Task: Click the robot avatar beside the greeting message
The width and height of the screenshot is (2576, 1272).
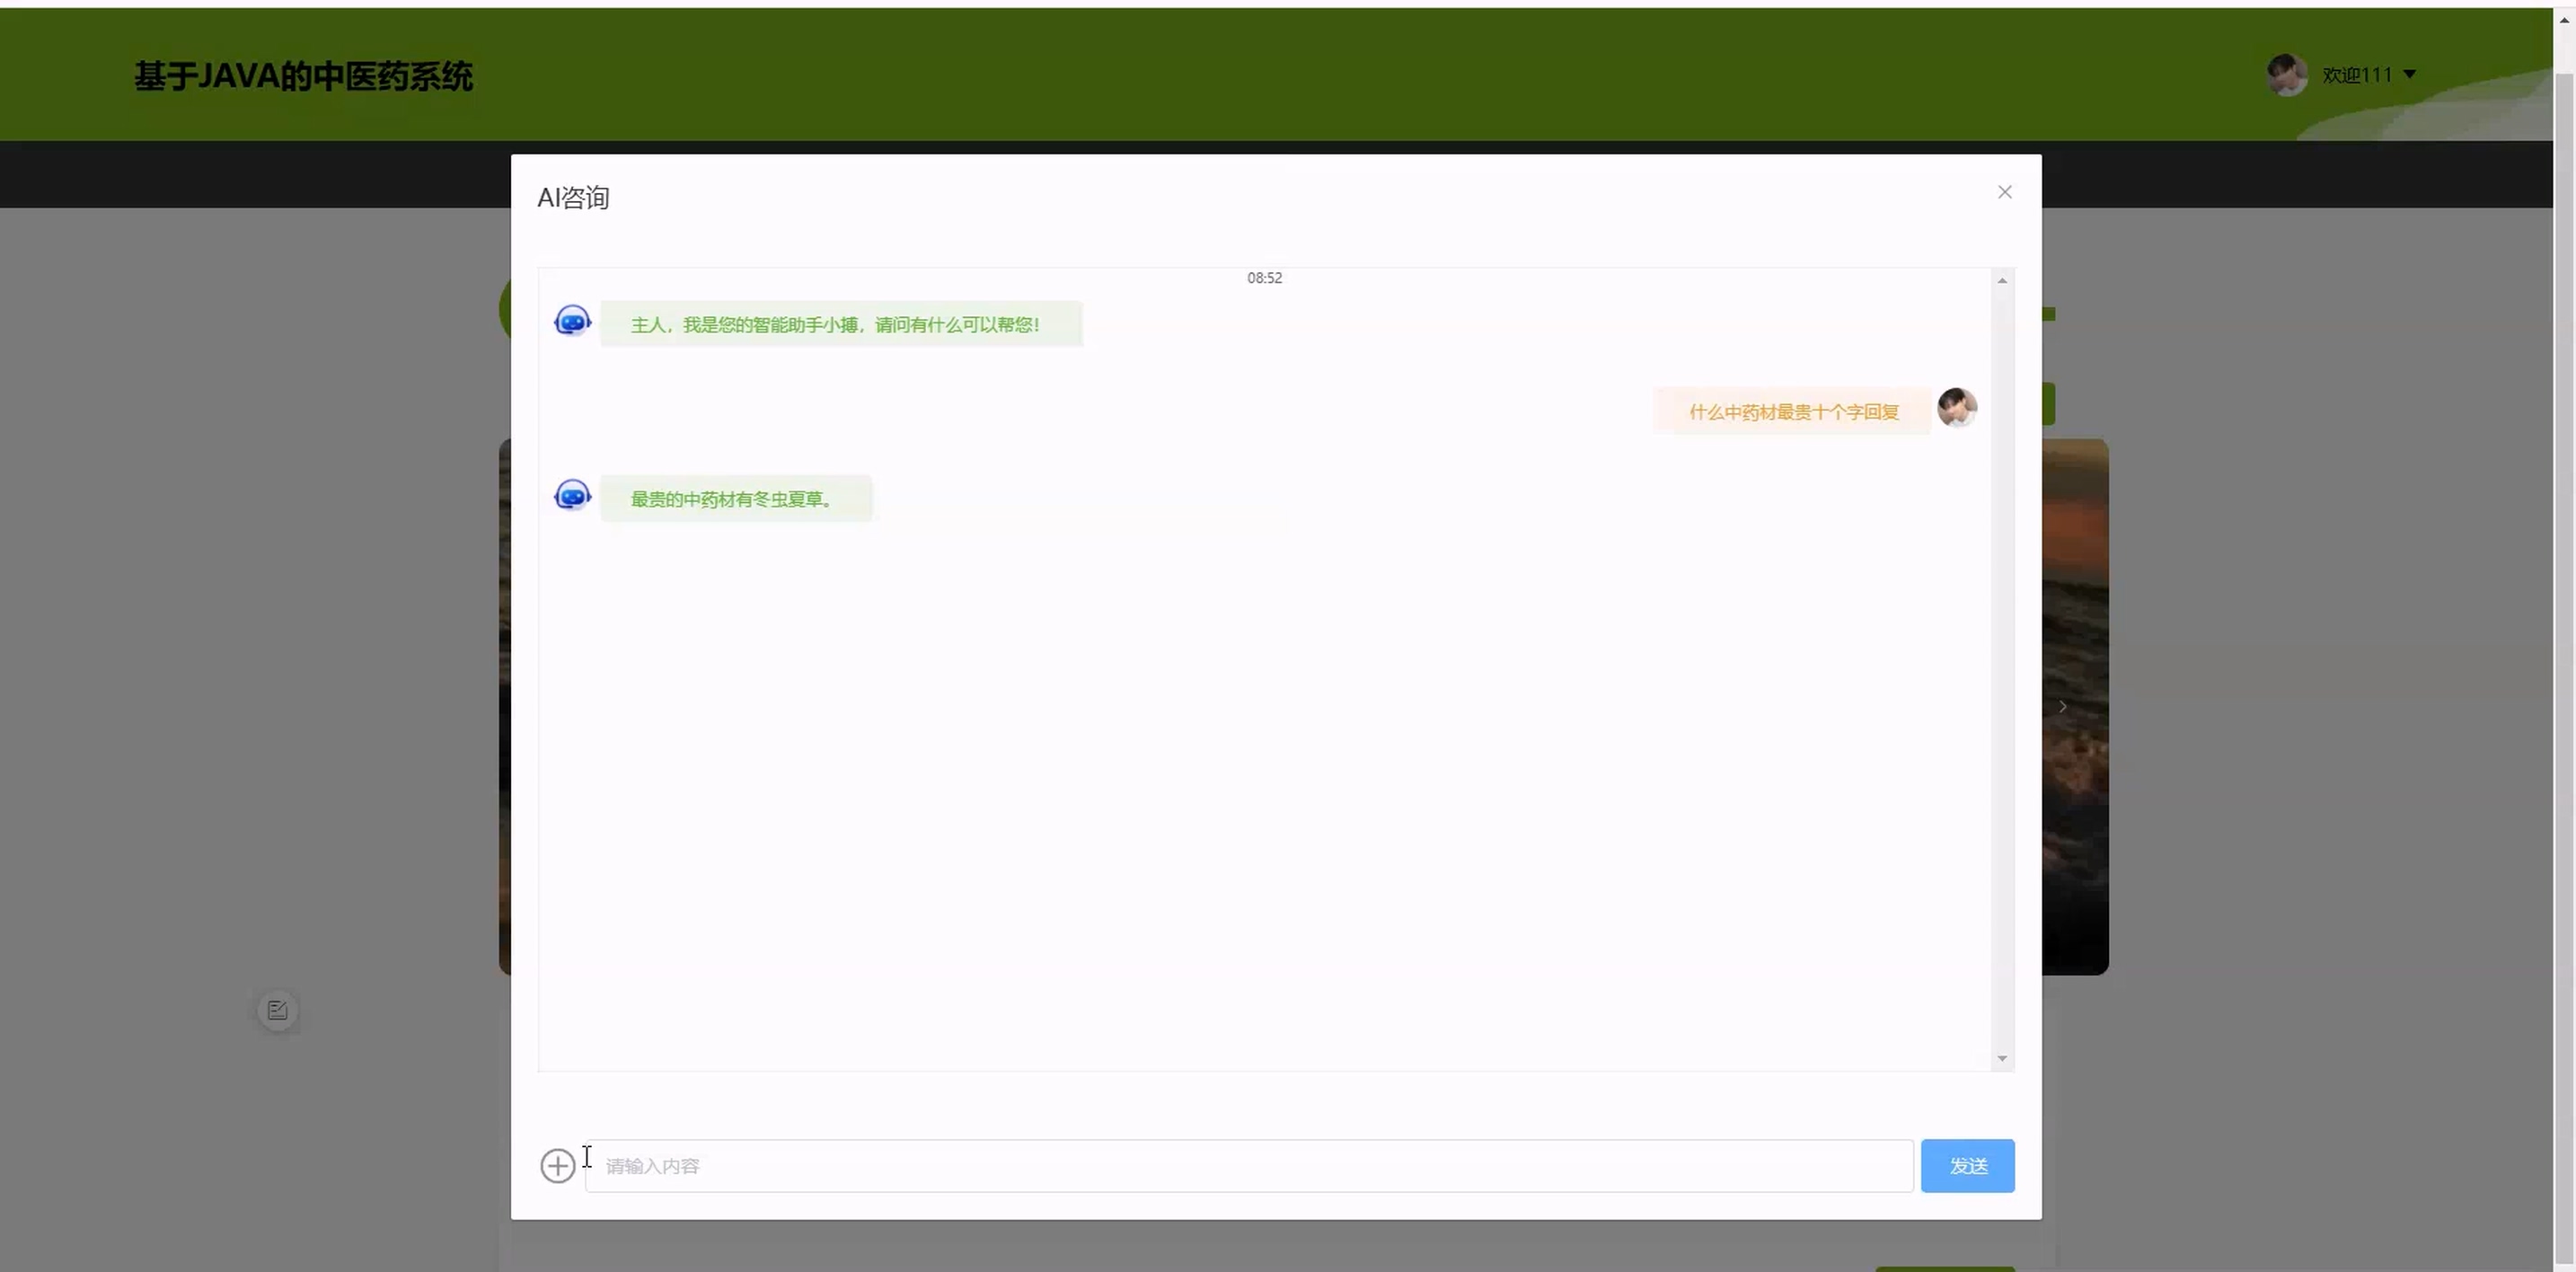Action: (572, 321)
